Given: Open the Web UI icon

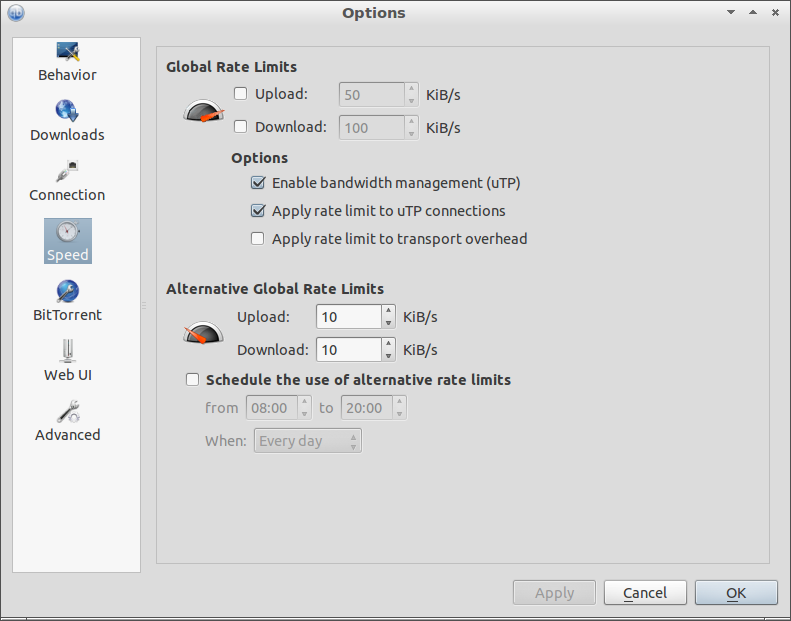Looking at the screenshot, I should point(67,351).
